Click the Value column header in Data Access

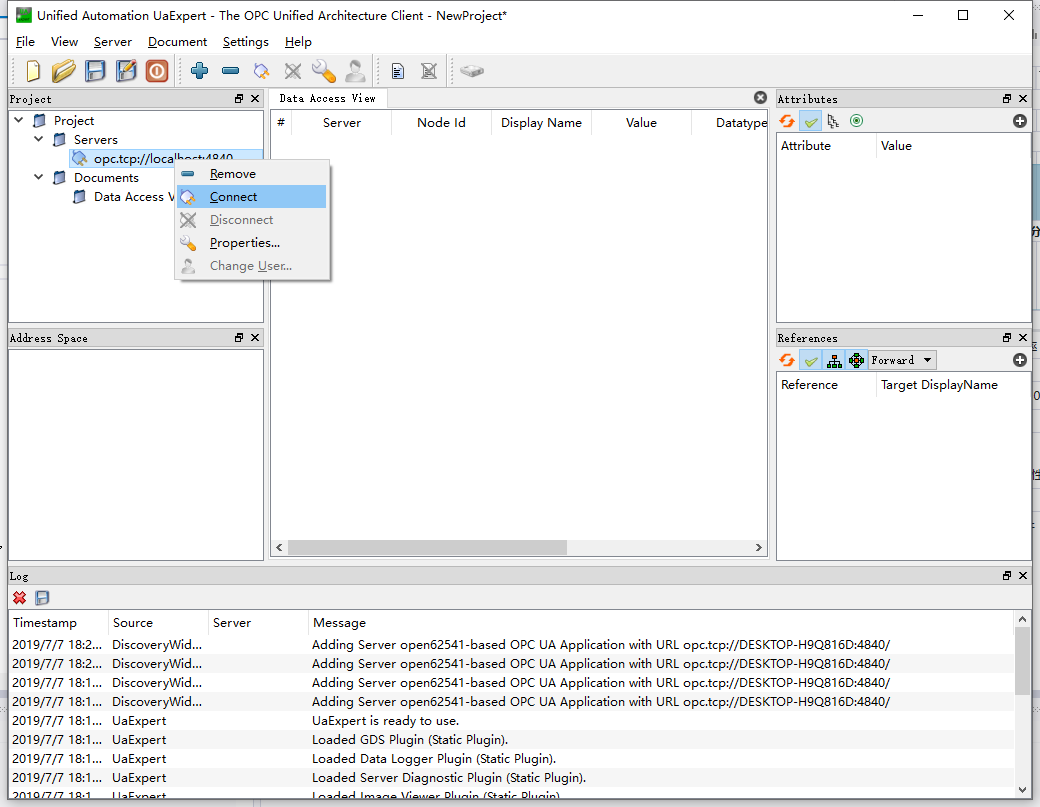[x=641, y=123]
